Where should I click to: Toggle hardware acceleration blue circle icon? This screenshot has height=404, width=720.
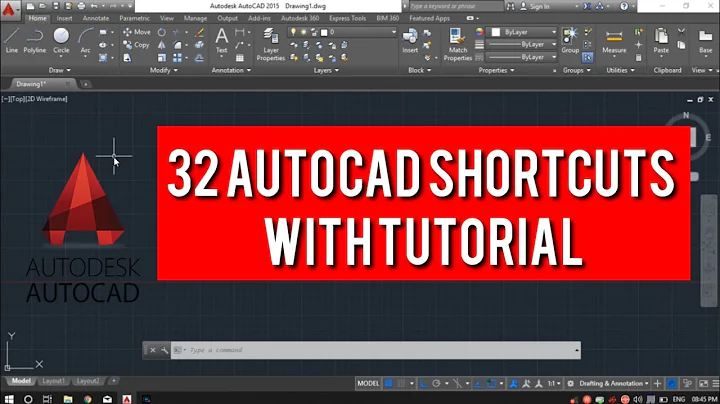(x=671, y=383)
